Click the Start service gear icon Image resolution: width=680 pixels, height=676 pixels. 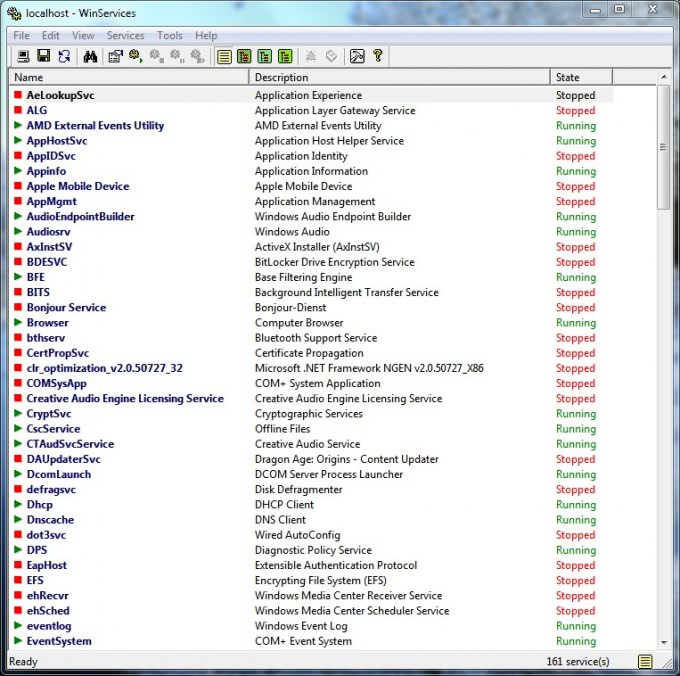click(135, 56)
